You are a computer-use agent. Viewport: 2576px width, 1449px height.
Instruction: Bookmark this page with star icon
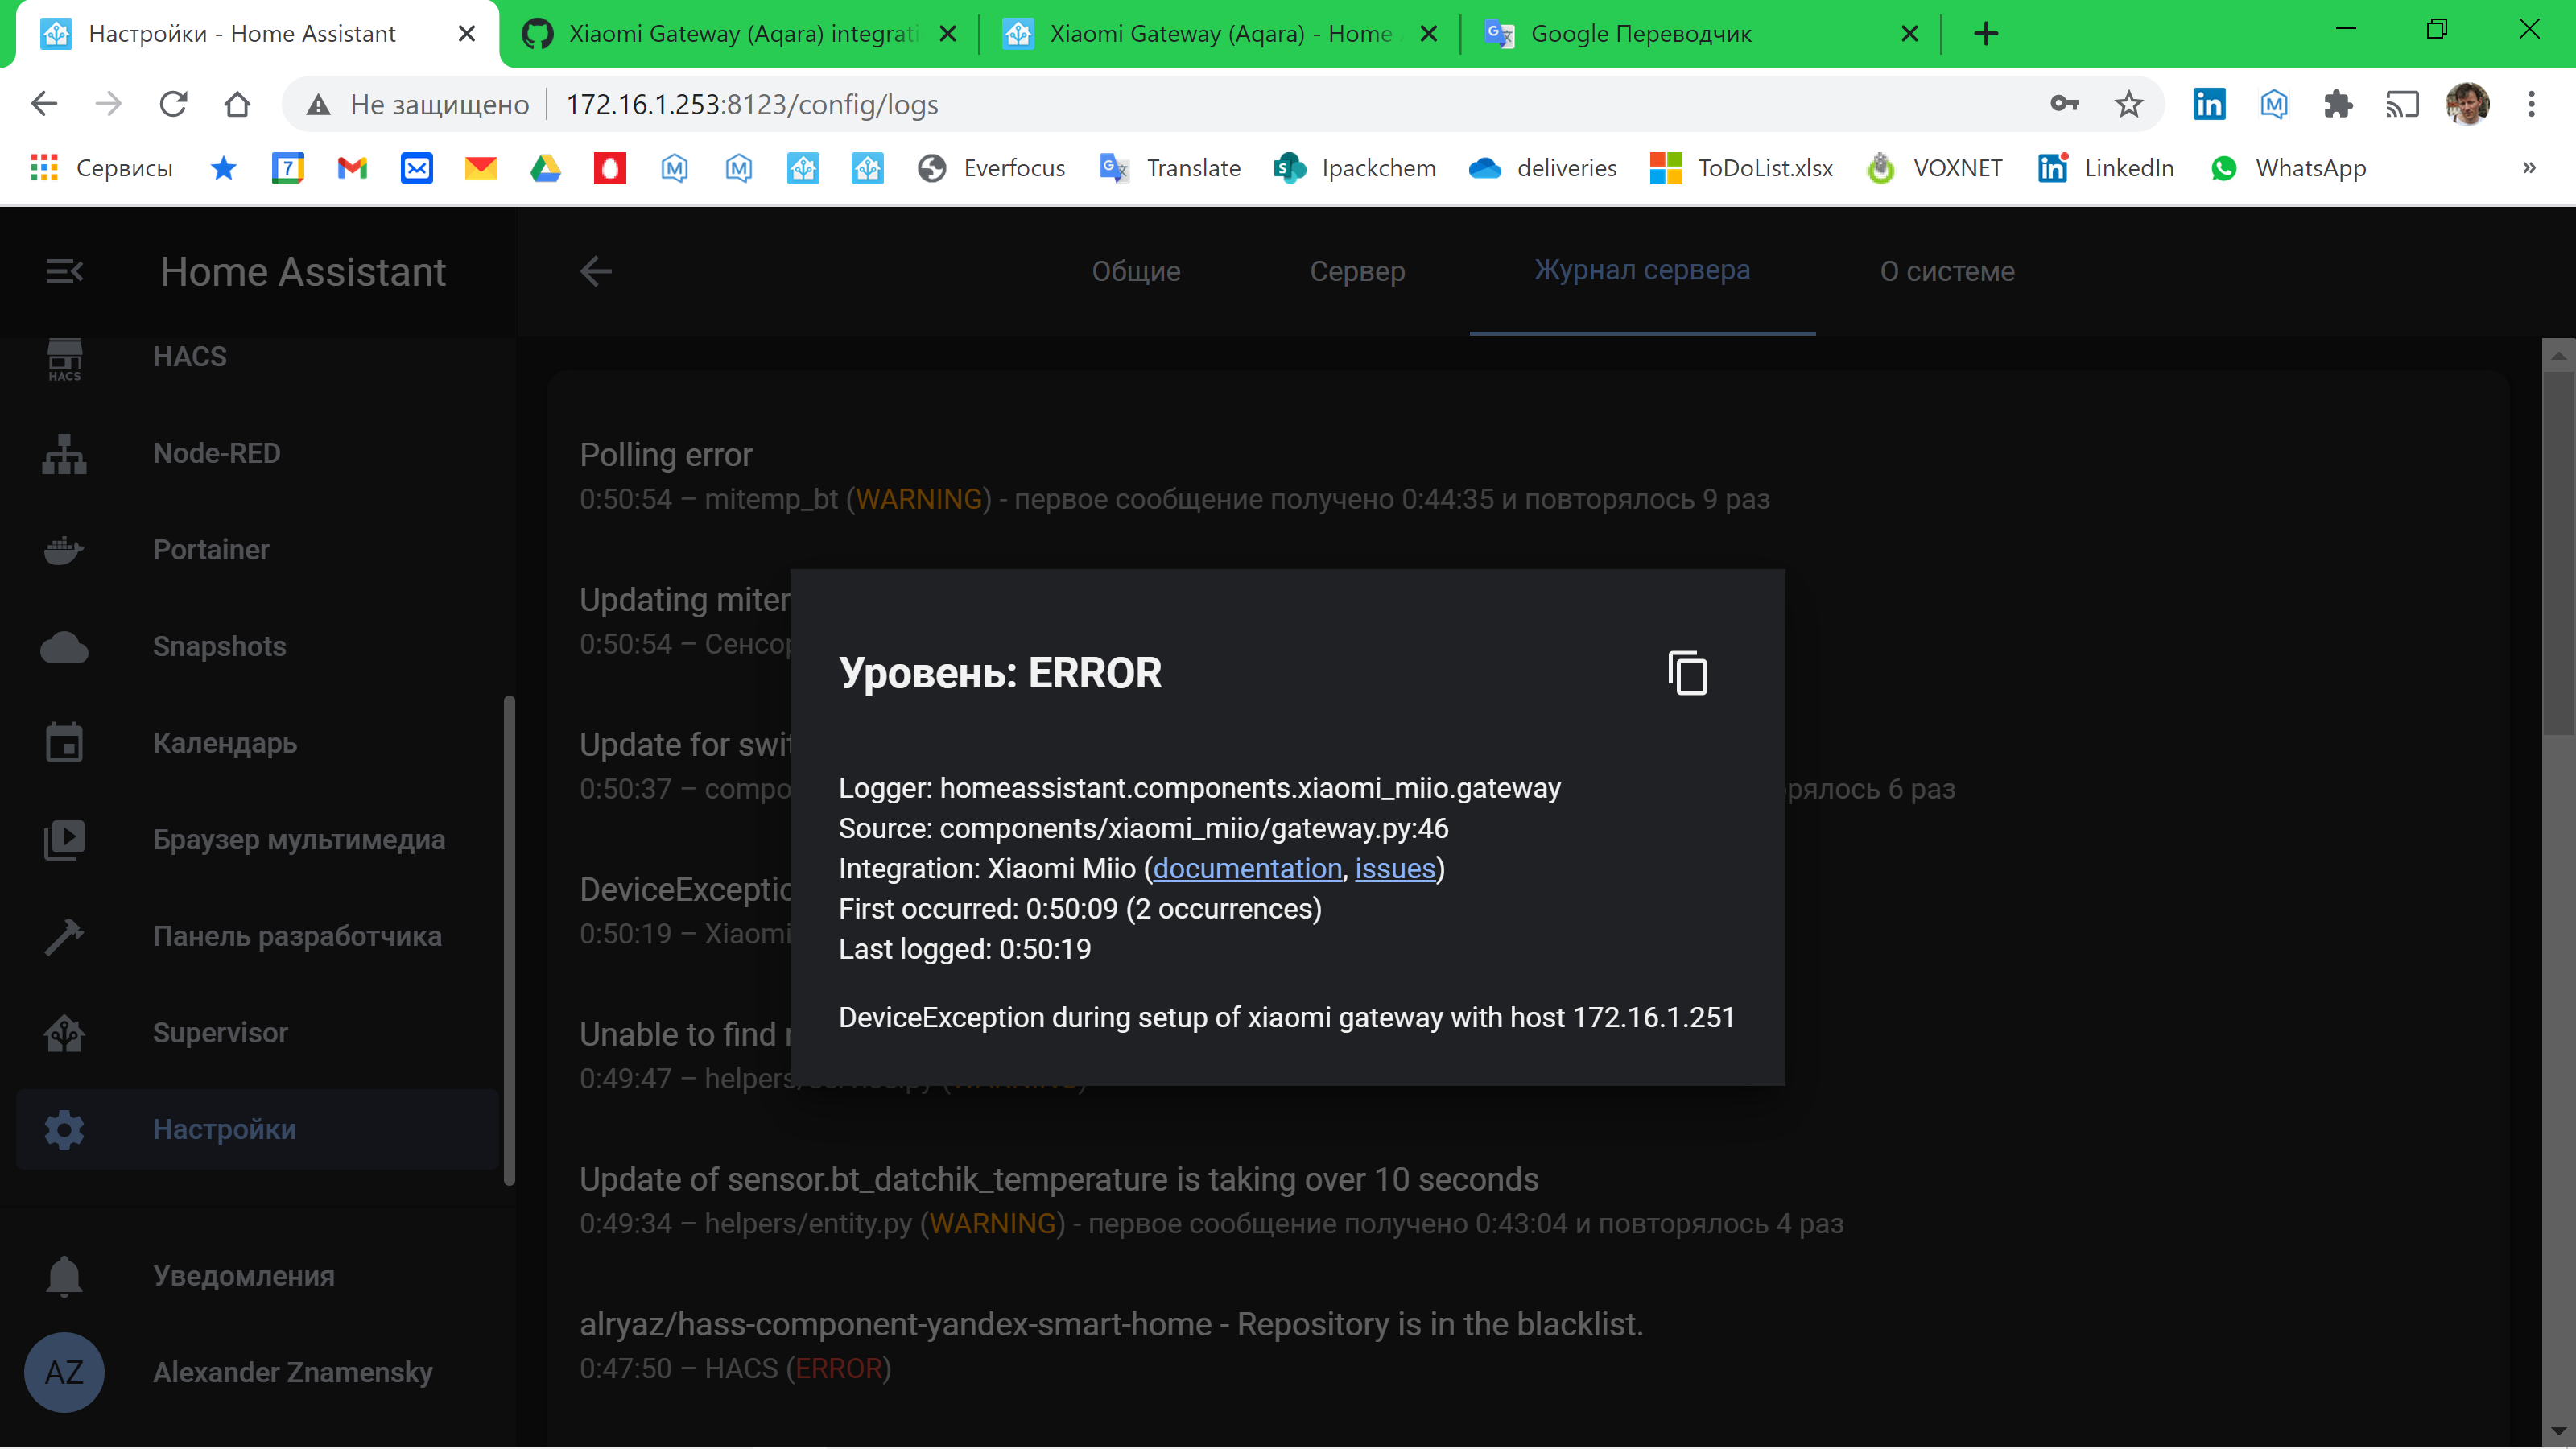point(2128,104)
